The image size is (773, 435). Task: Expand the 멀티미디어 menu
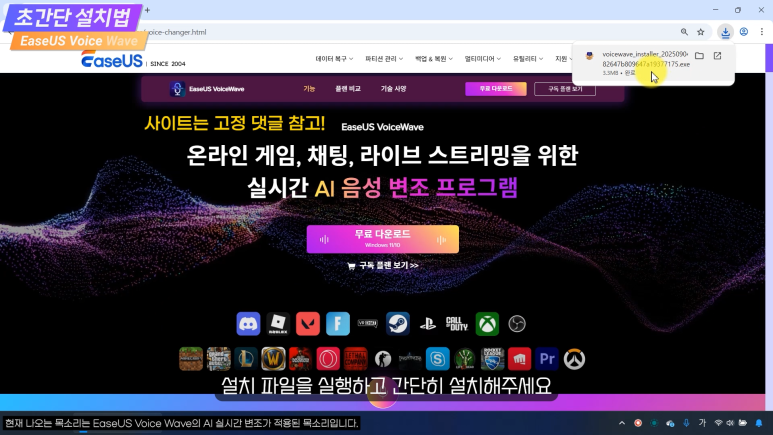tap(483, 59)
